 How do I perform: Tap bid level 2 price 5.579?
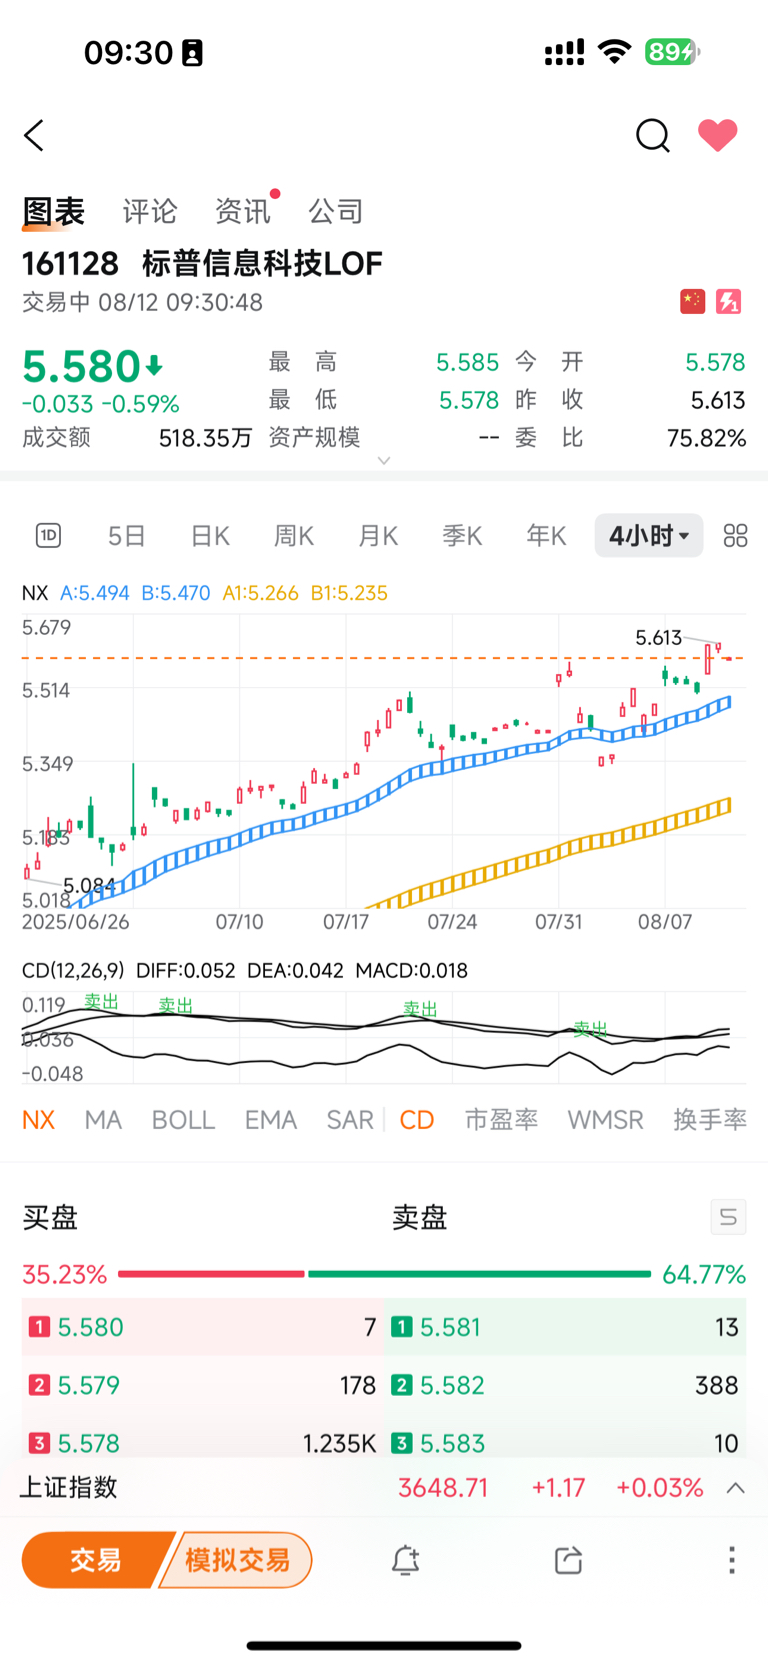tap(89, 1385)
